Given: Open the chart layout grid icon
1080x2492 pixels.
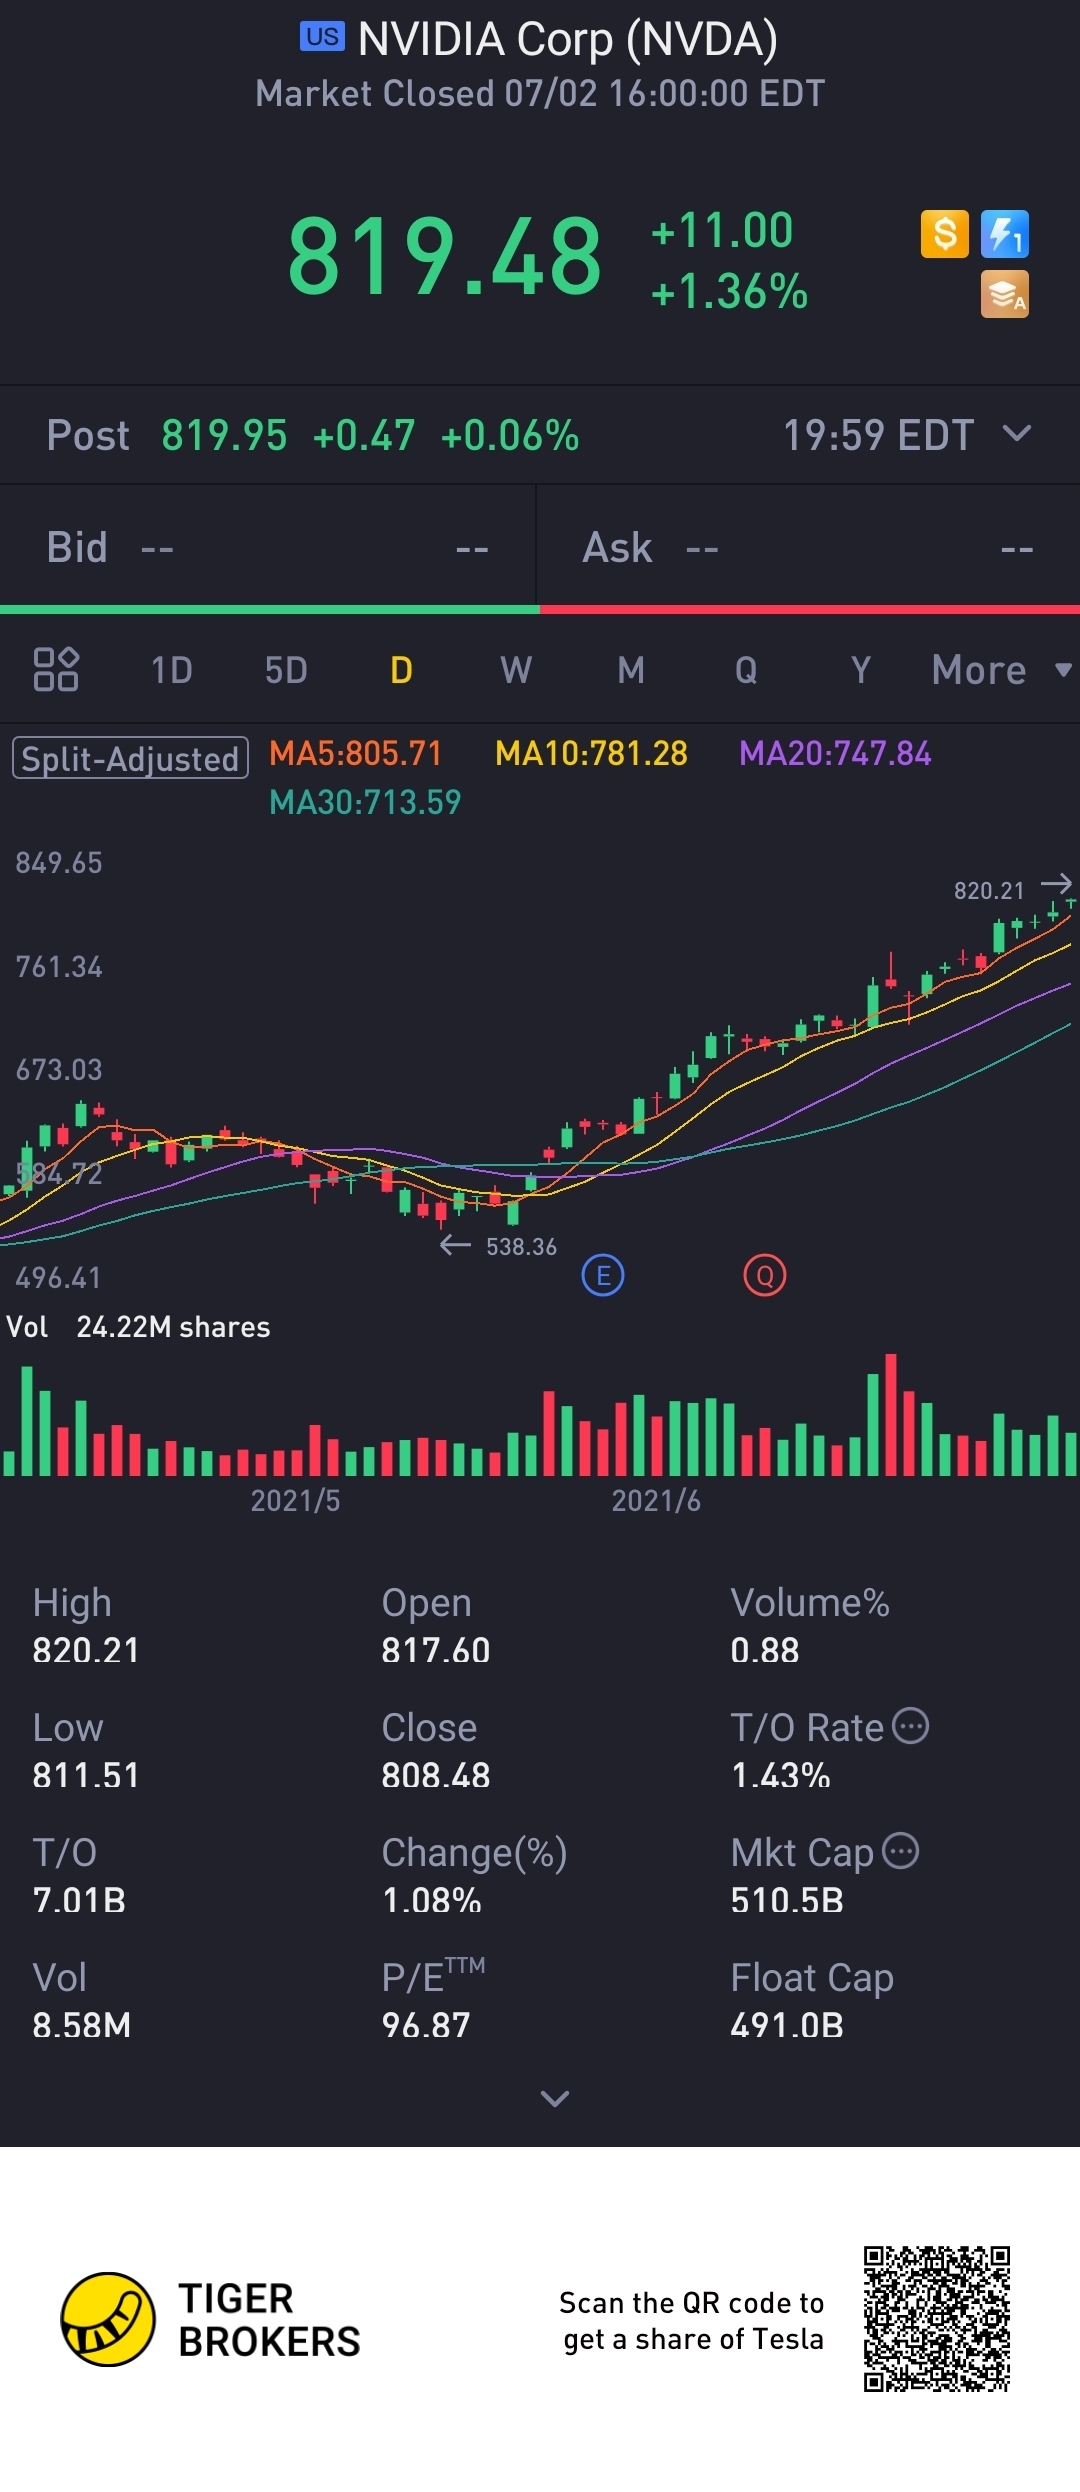Looking at the screenshot, I should (56, 669).
